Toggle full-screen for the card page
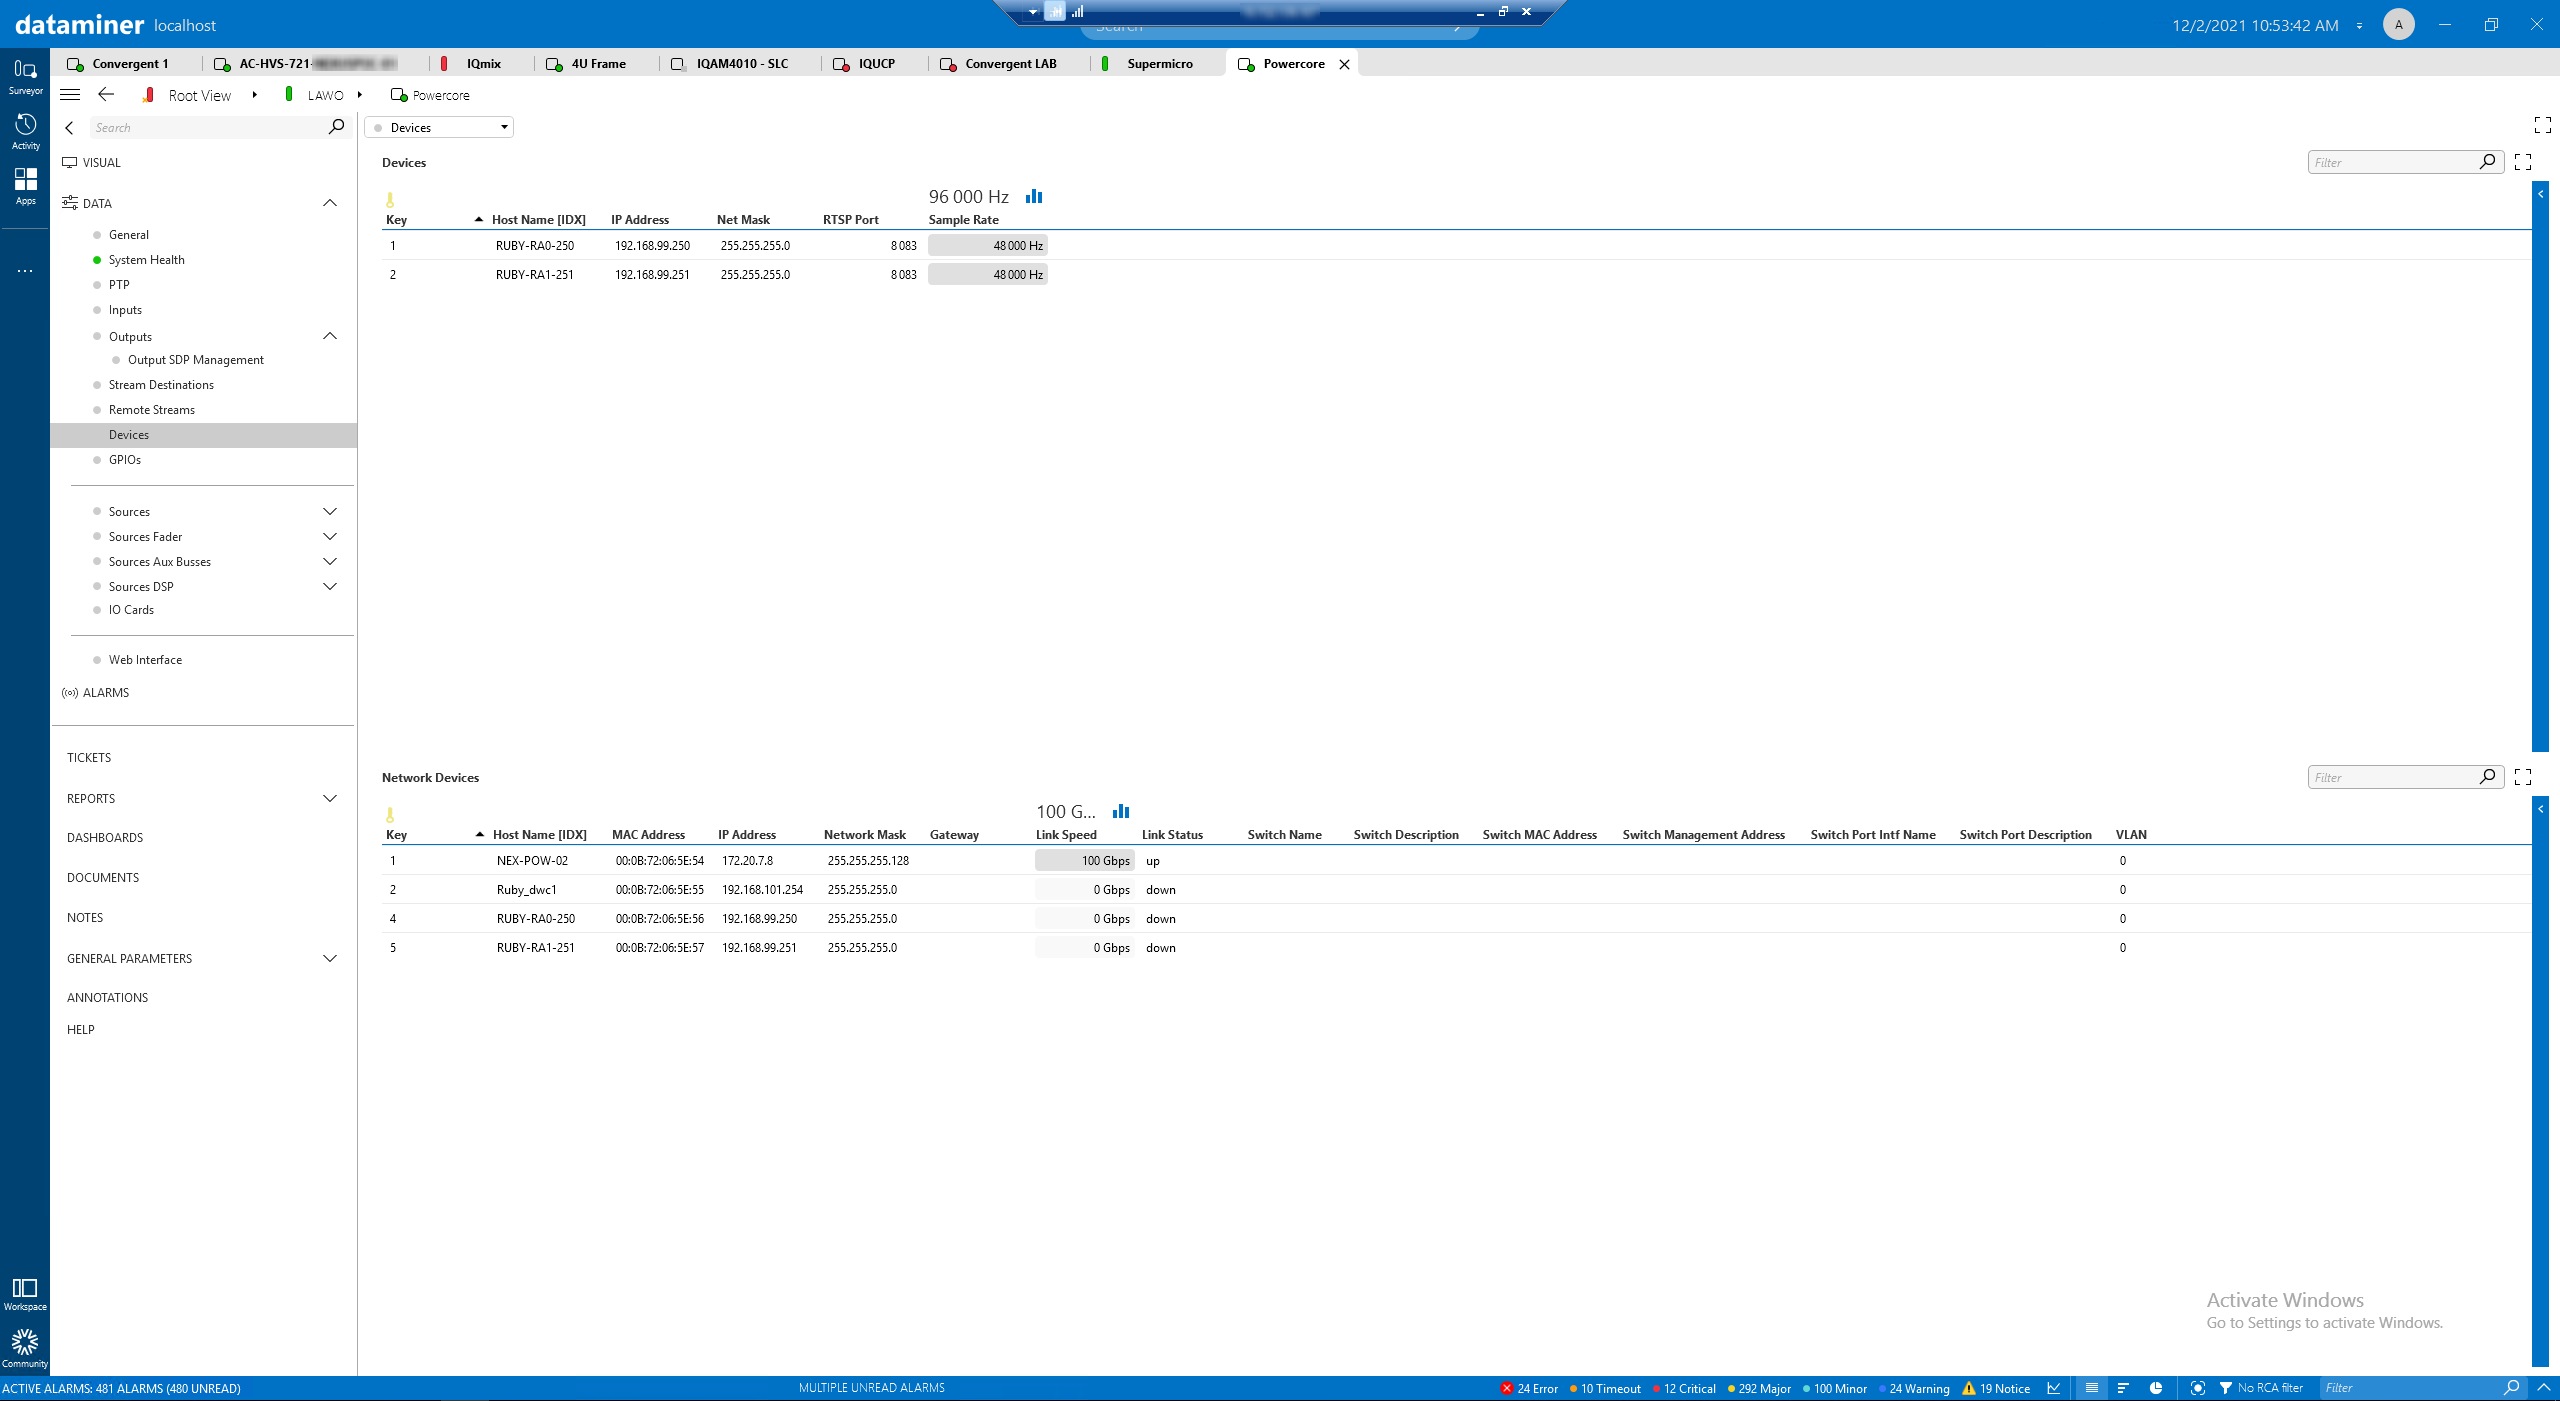This screenshot has width=2560, height=1401. (2543, 125)
